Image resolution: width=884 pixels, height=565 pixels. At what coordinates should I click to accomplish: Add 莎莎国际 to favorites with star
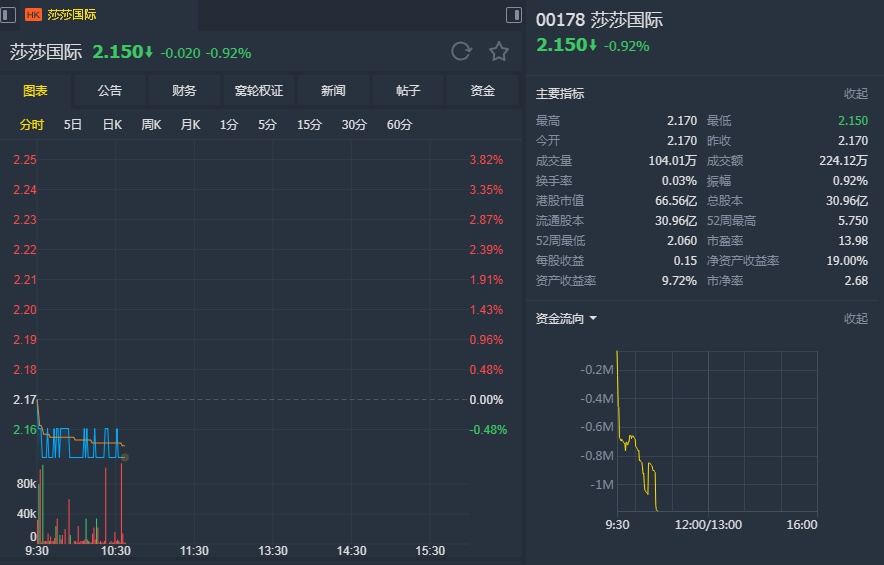(x=499, y=52)
